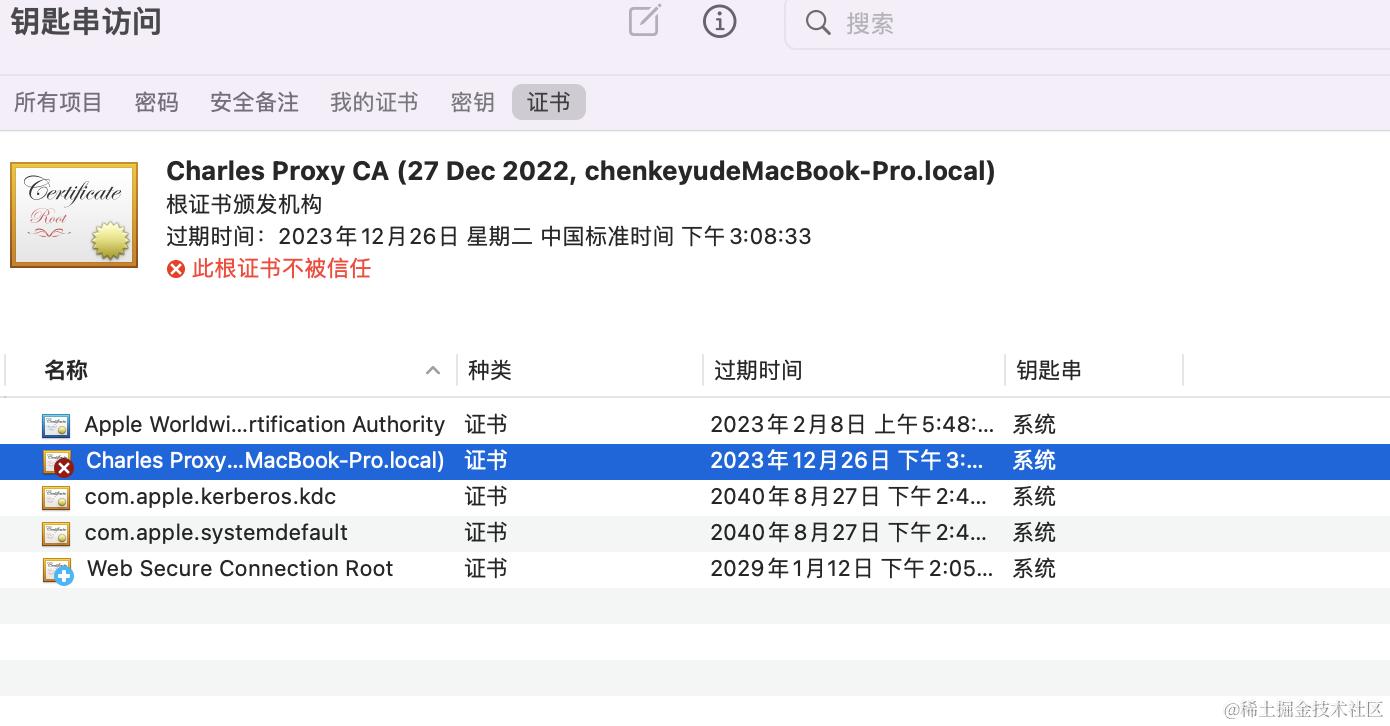
Task: Click 证书 type cell in Web Secure row
Action: 486,568
